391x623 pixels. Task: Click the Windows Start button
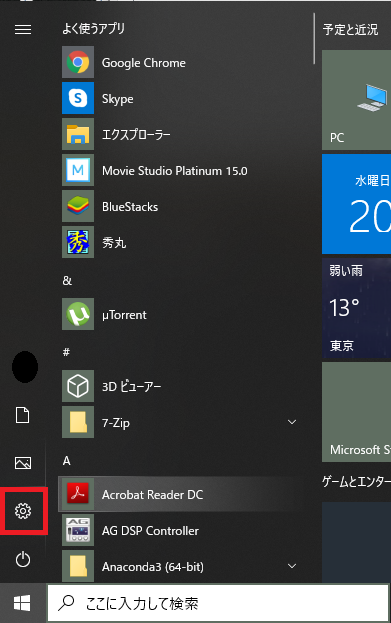pos(22,603)
